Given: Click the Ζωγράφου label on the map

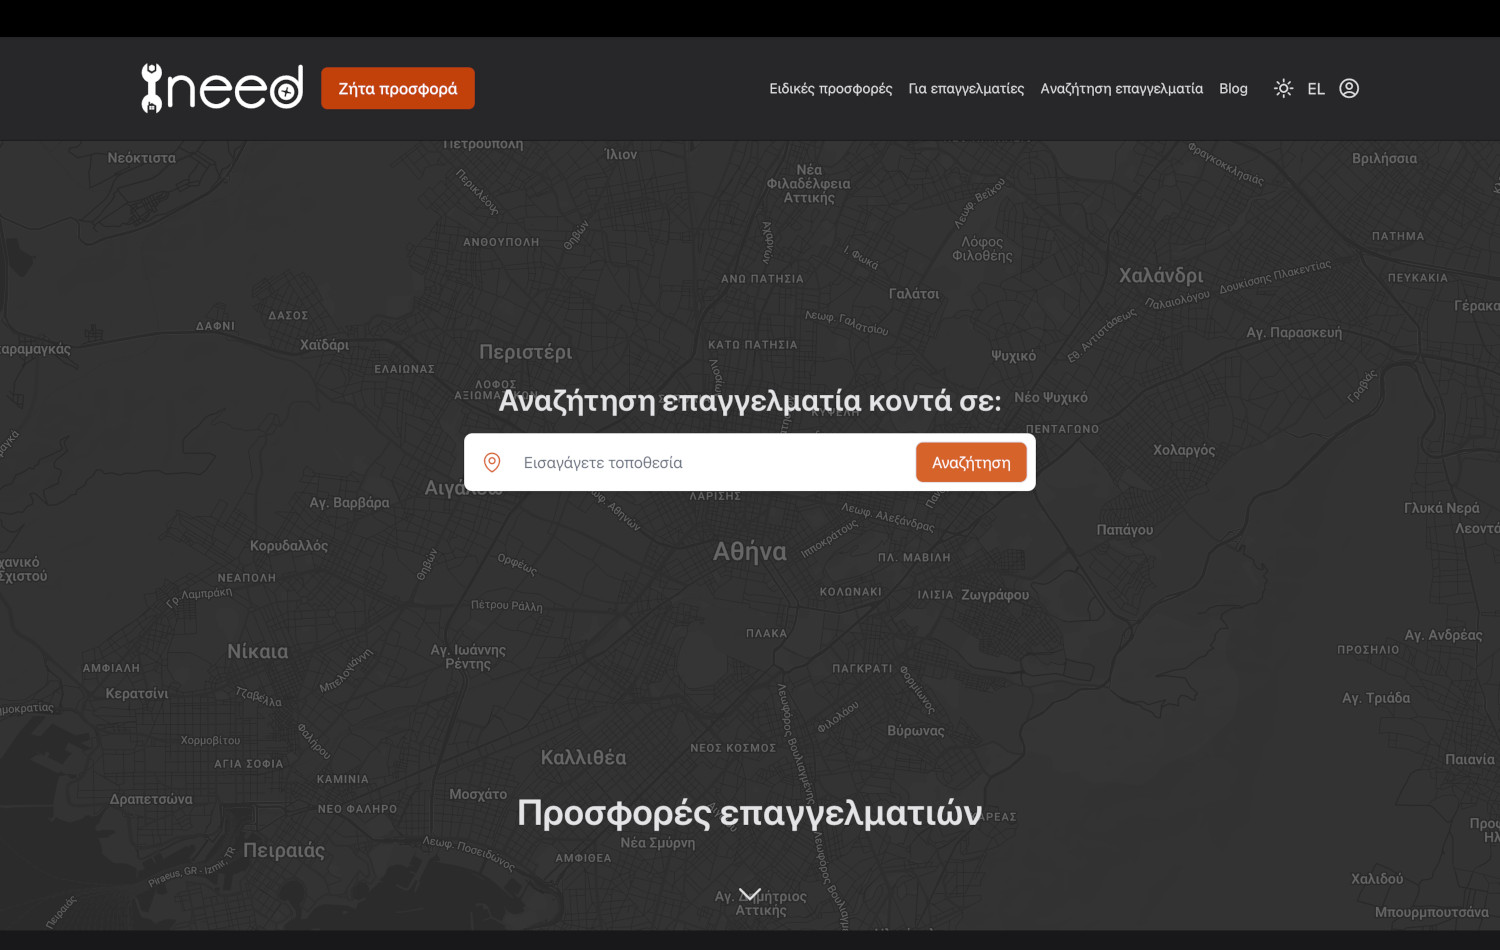Looking at the screenshot, I should 995,595.
